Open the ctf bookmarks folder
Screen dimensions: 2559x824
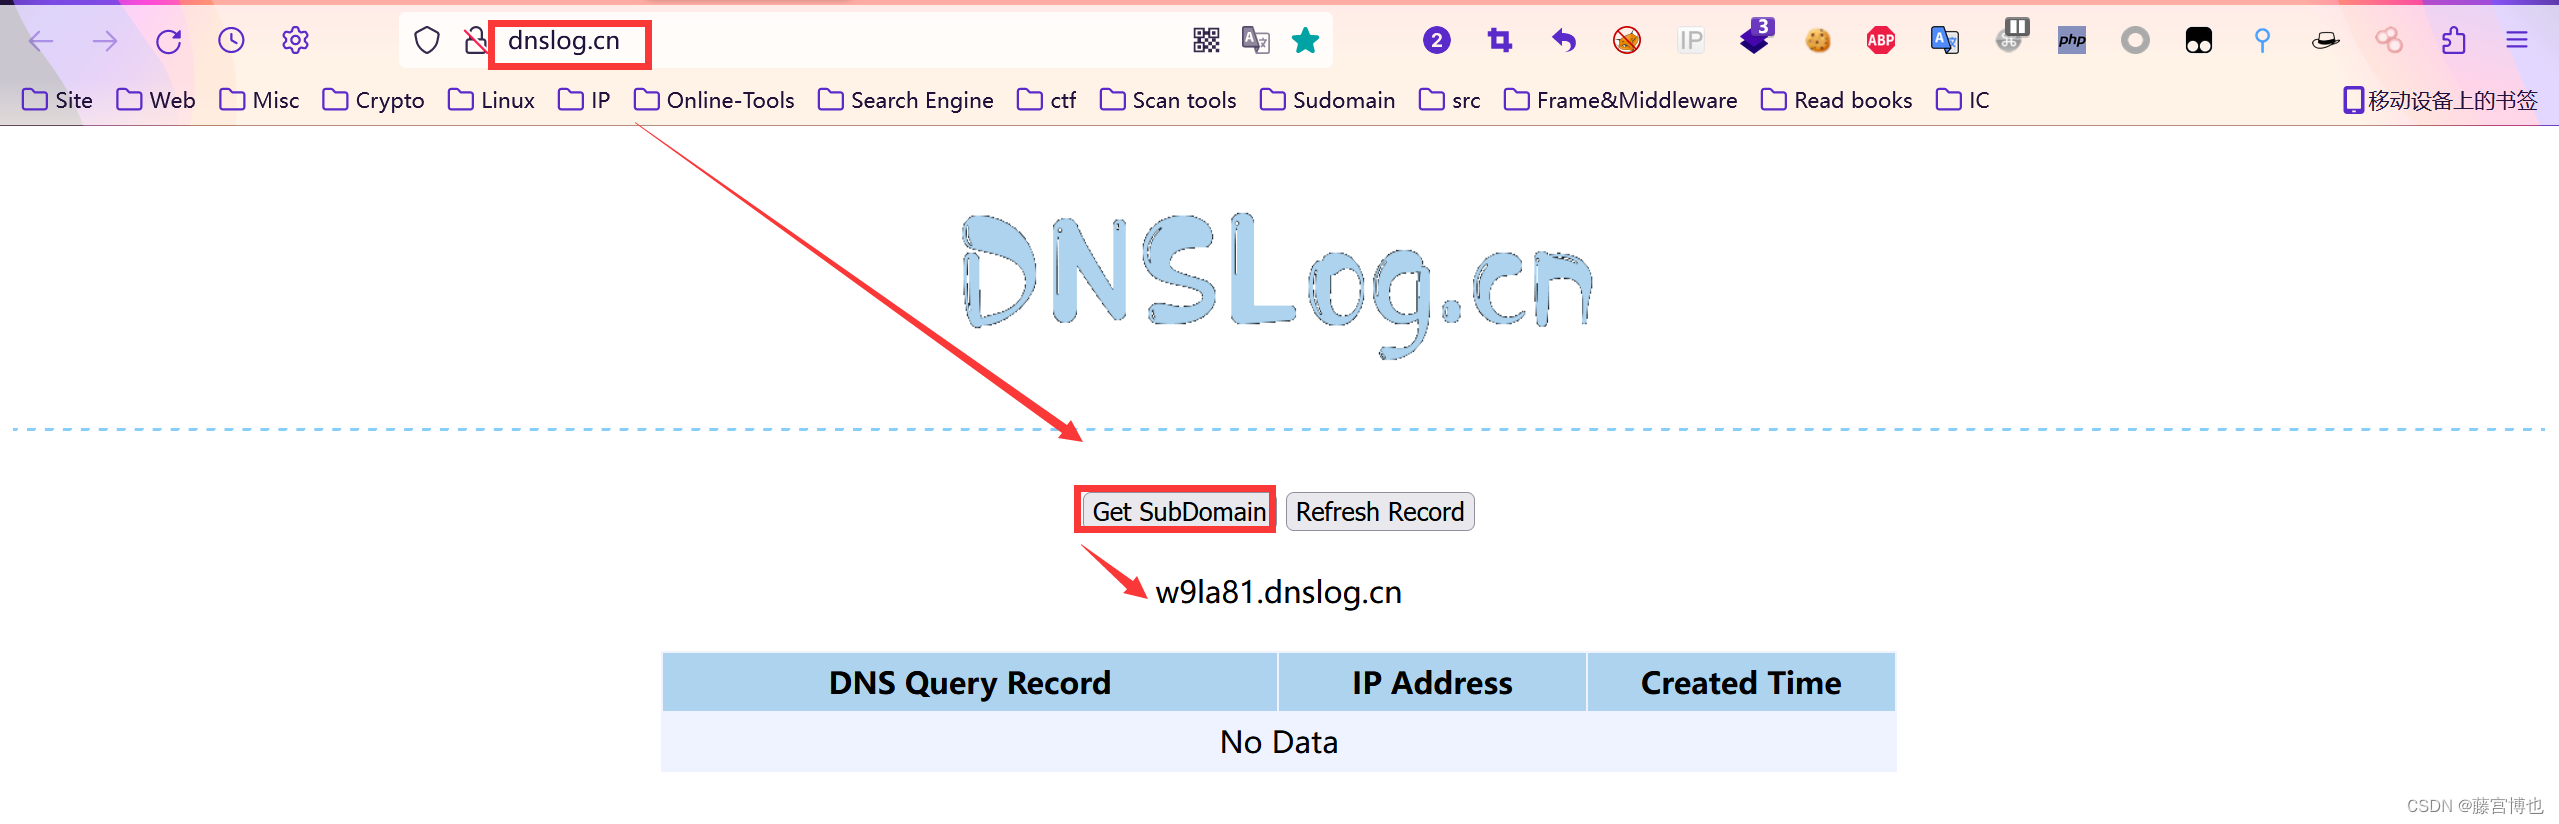(1046, 100)
